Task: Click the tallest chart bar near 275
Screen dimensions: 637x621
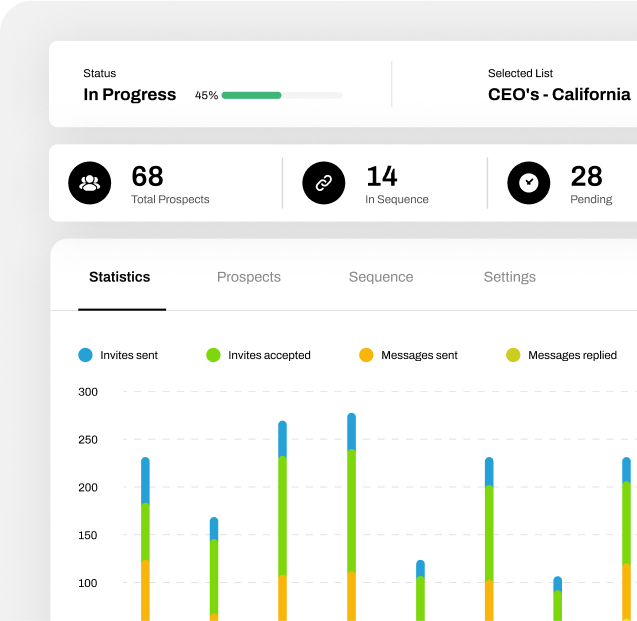Action: [x=351, y=517]
